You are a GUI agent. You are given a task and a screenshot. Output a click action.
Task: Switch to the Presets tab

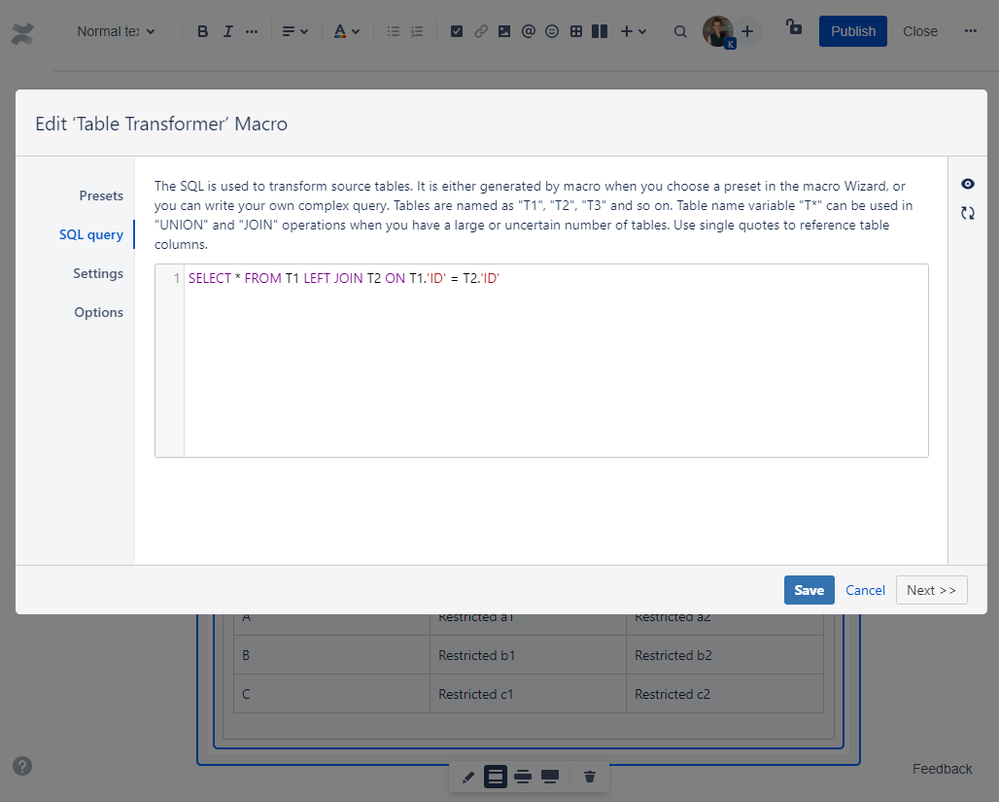coord(101,196)
